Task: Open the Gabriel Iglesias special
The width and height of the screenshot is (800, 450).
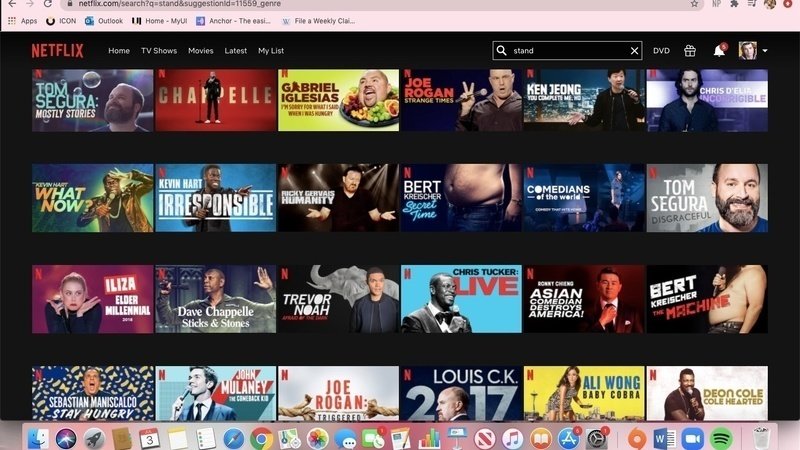Action: (338, 101)
